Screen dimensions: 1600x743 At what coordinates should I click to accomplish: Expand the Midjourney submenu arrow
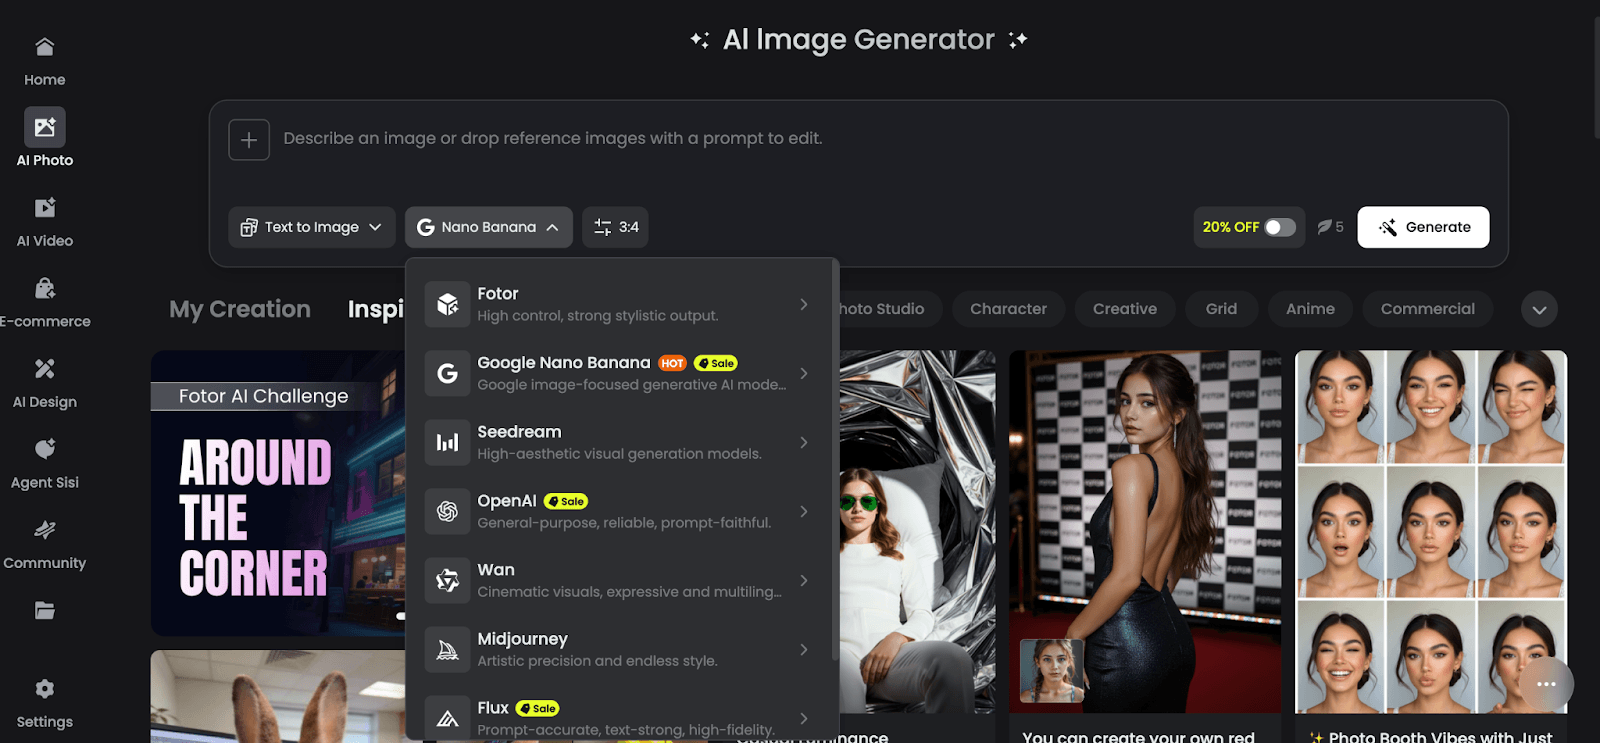(804, 649)
